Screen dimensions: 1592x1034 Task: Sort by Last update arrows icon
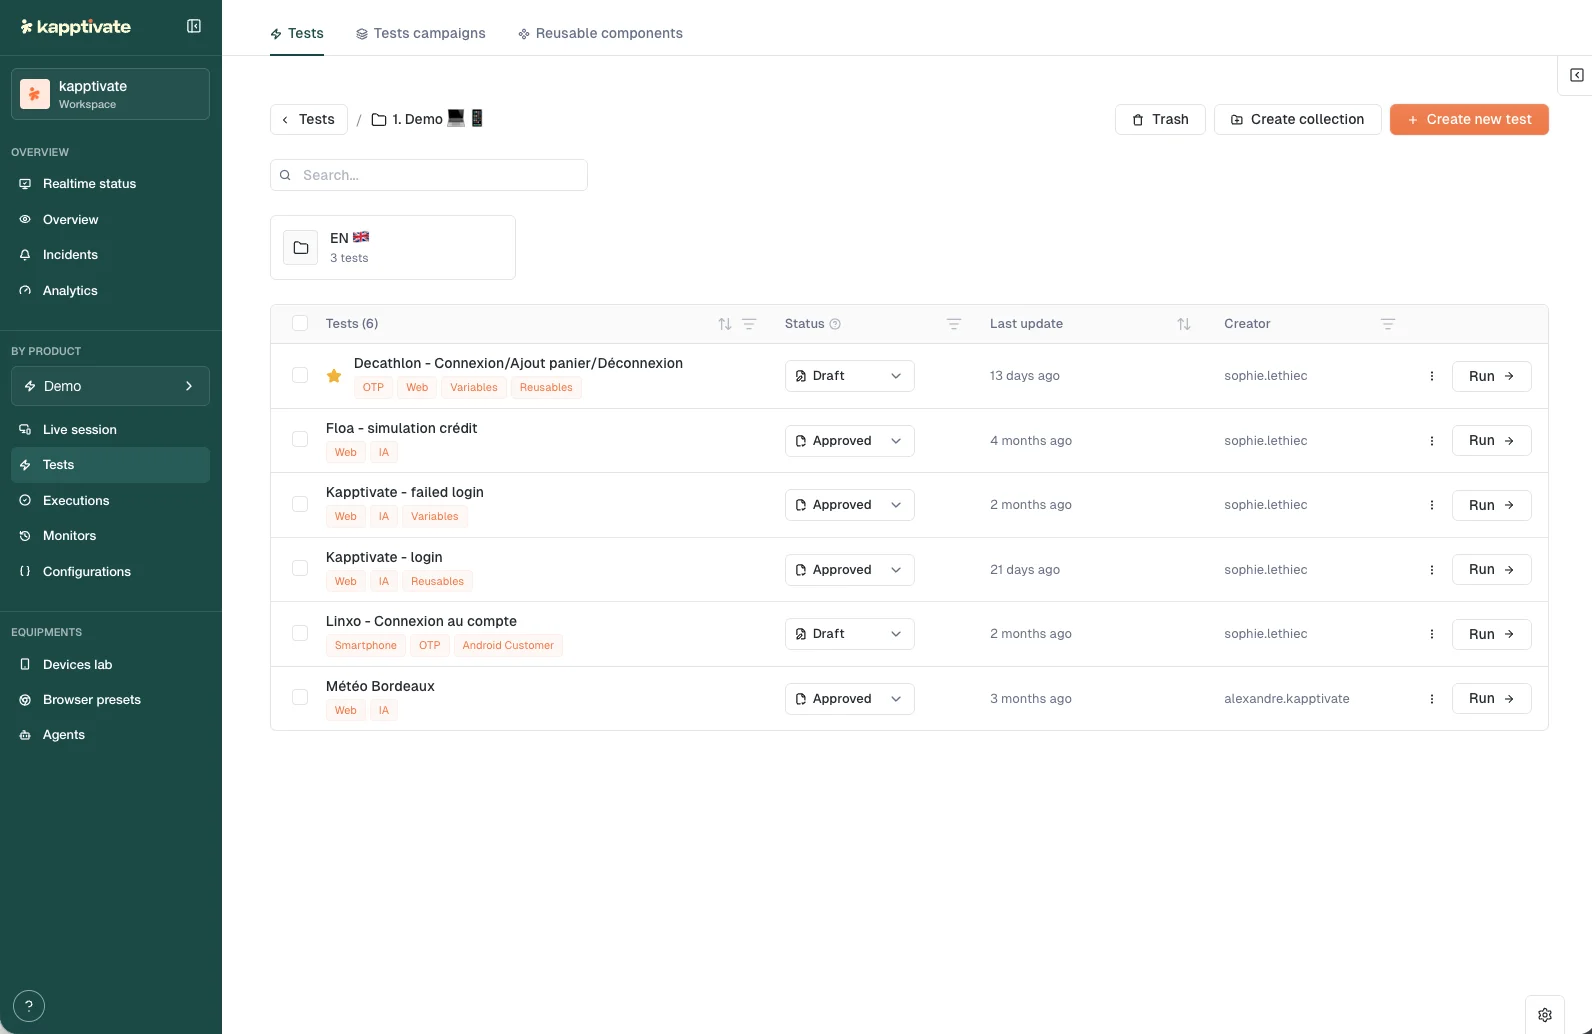coord(1184,324)
